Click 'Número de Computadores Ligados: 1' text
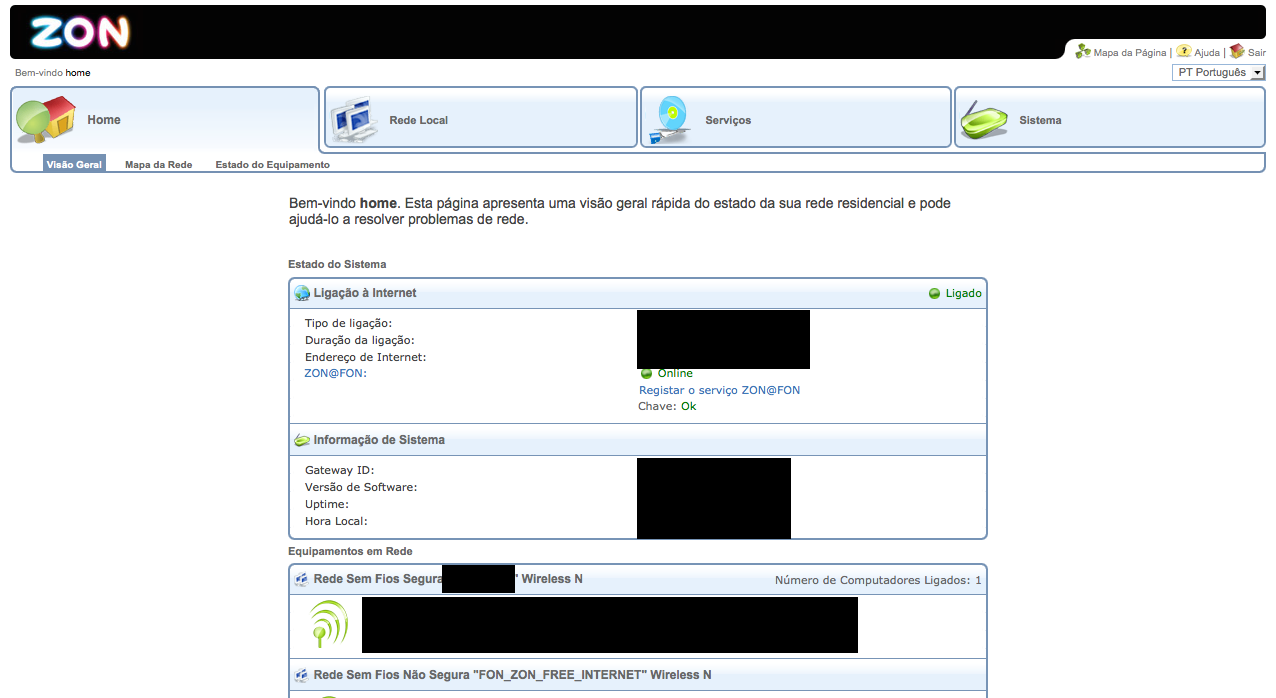1276x698 pixels. coord(878,580)
